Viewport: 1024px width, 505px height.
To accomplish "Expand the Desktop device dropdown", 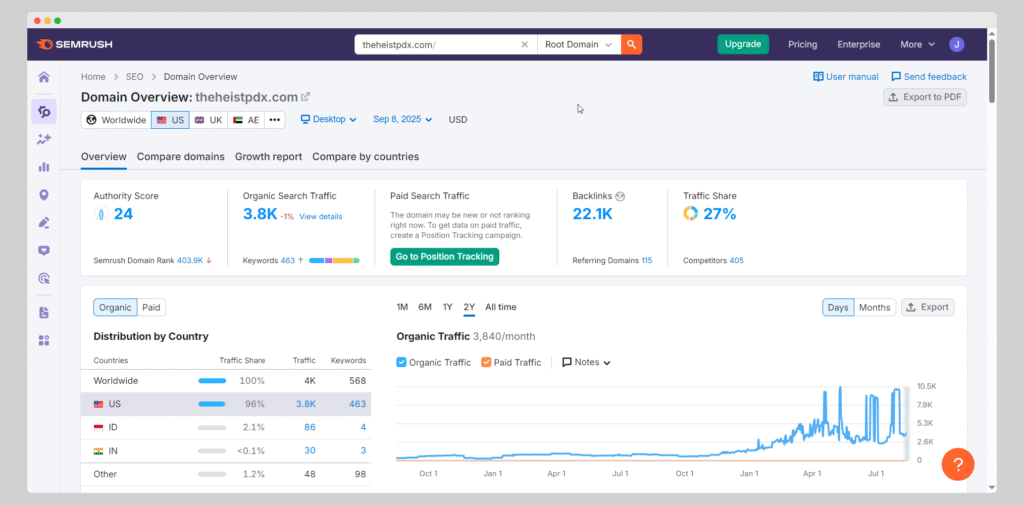I will (329, 119).
